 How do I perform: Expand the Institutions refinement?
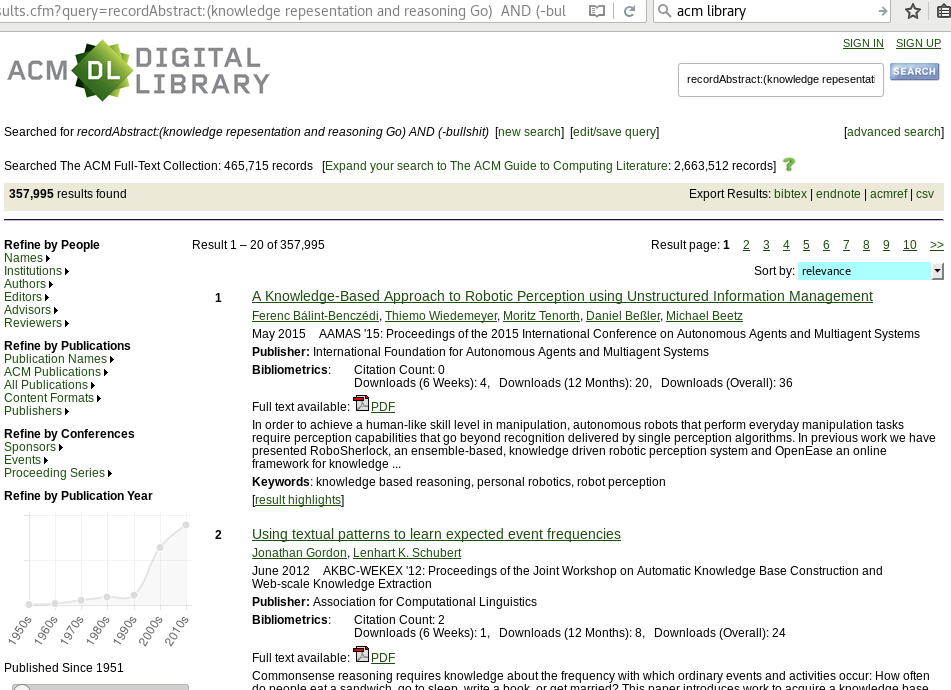coord(36,271)
